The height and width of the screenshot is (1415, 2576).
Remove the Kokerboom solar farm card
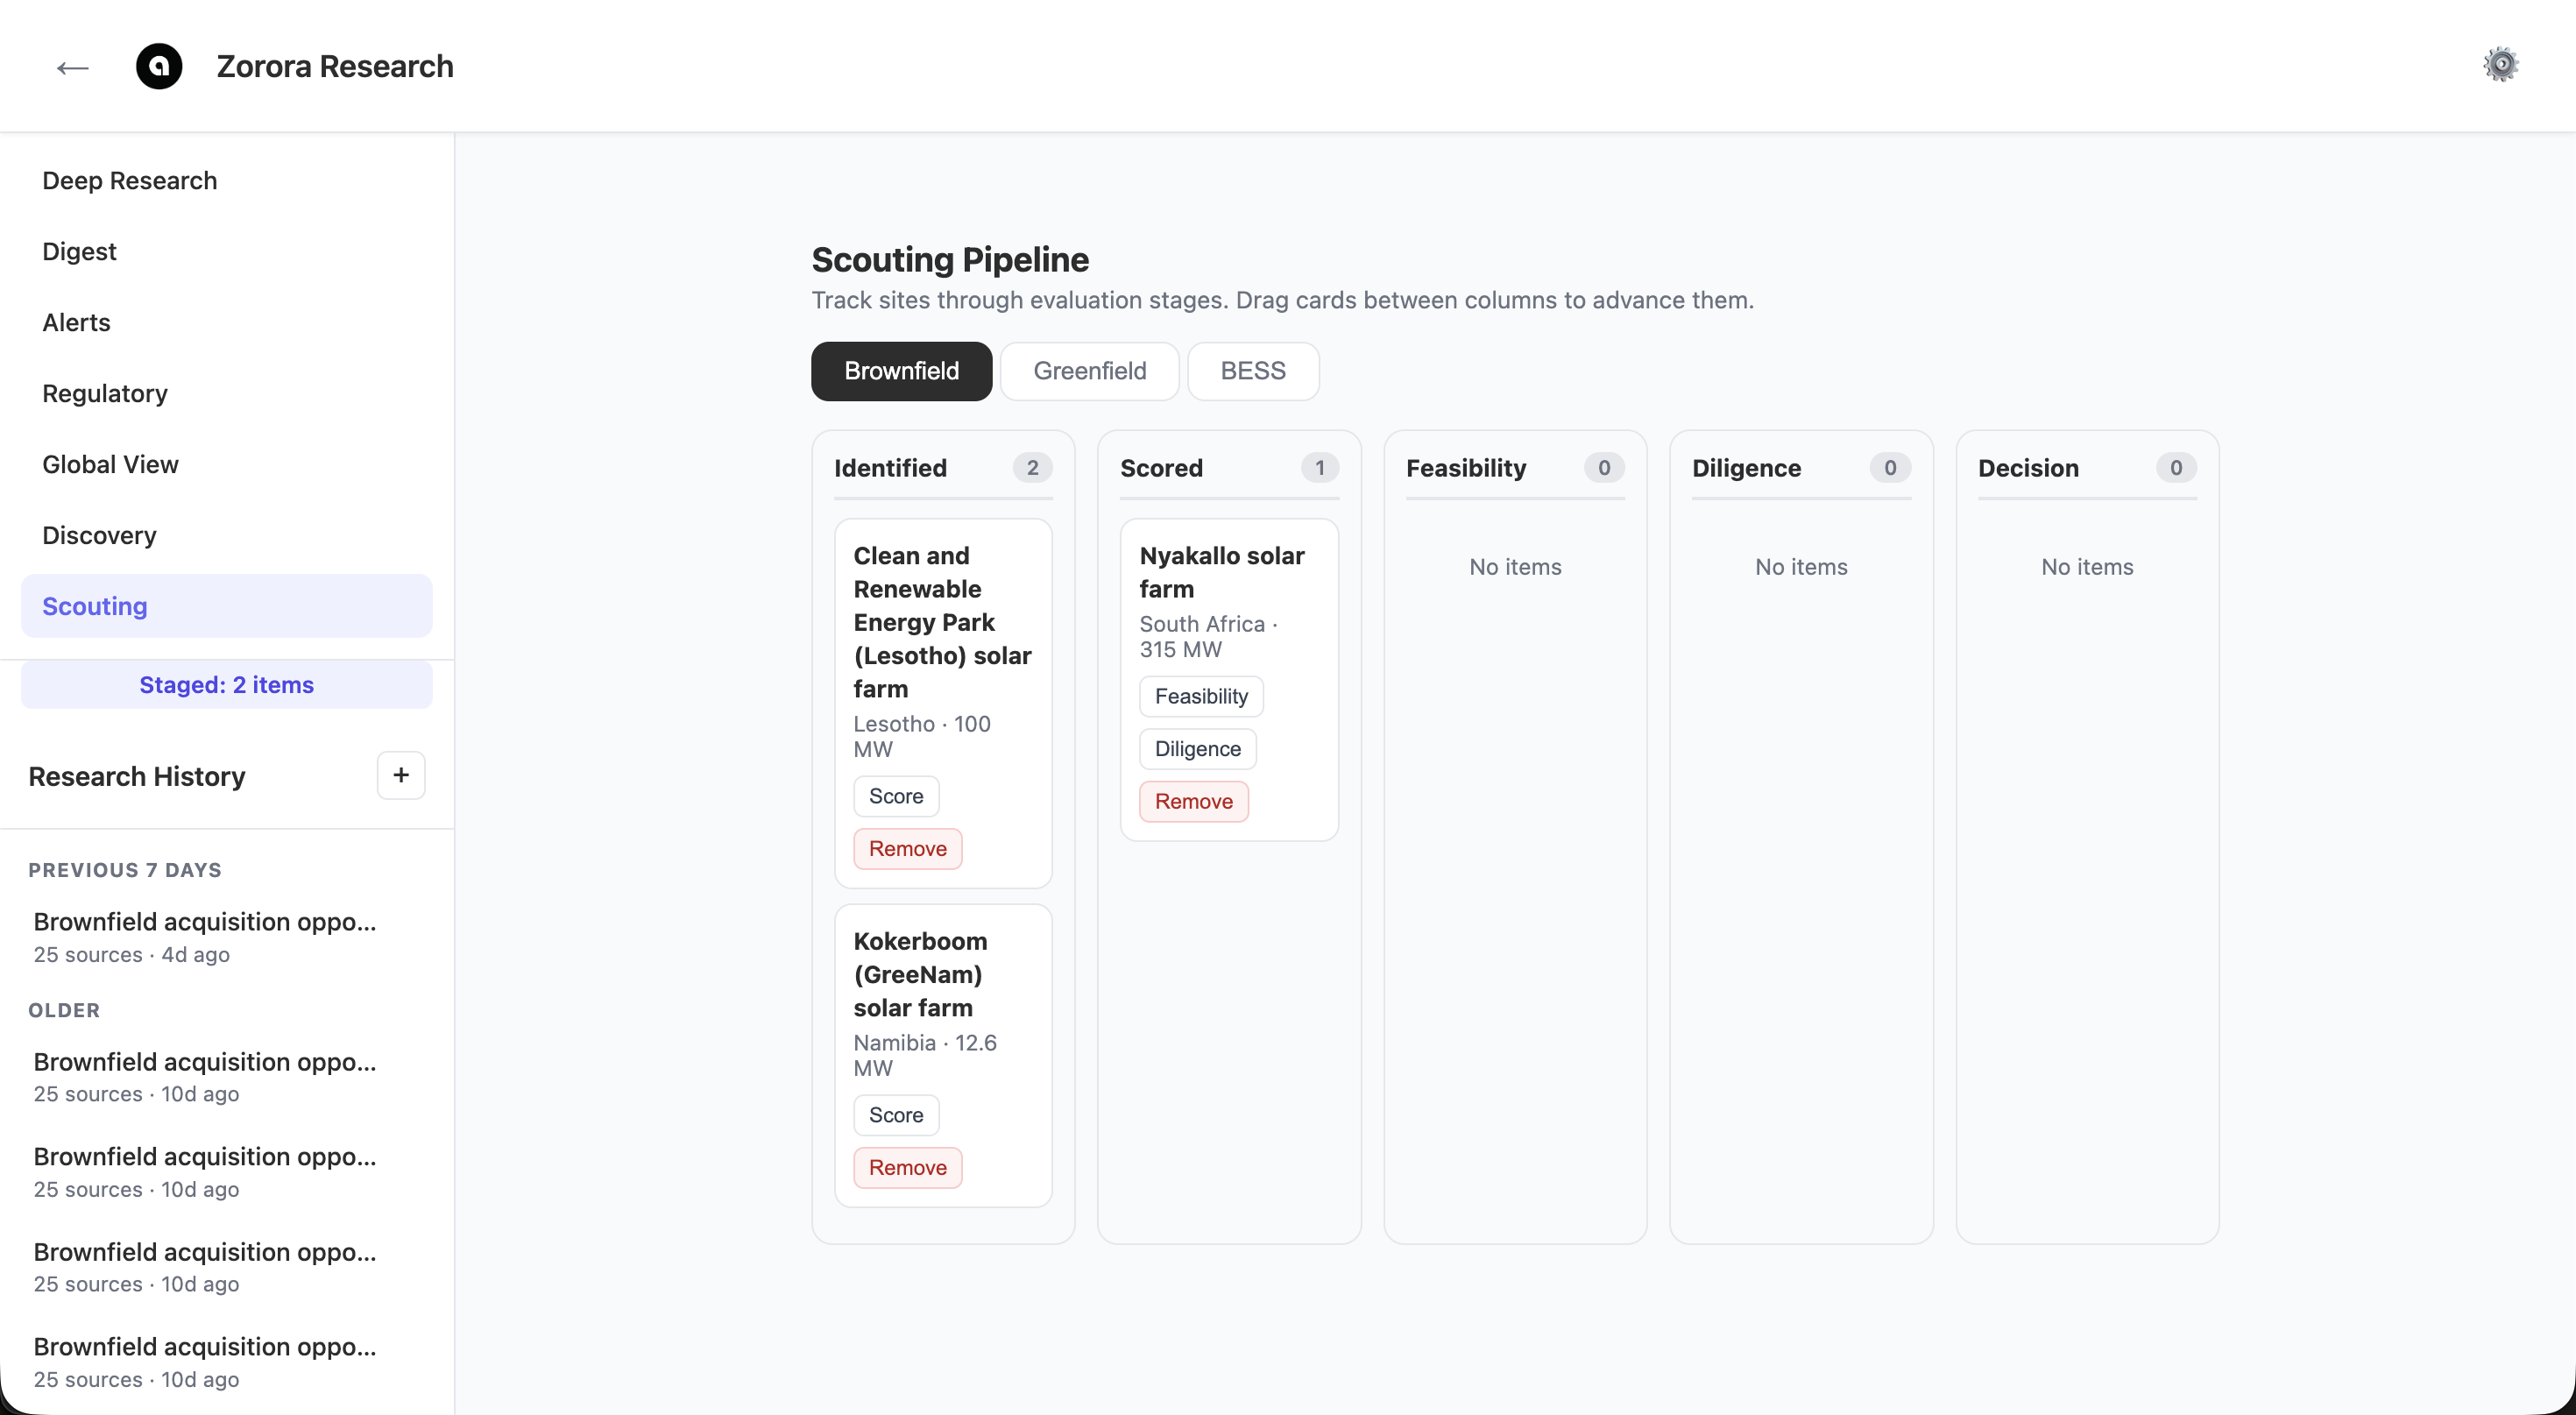pyautogui.click(x=907, y=1167)
